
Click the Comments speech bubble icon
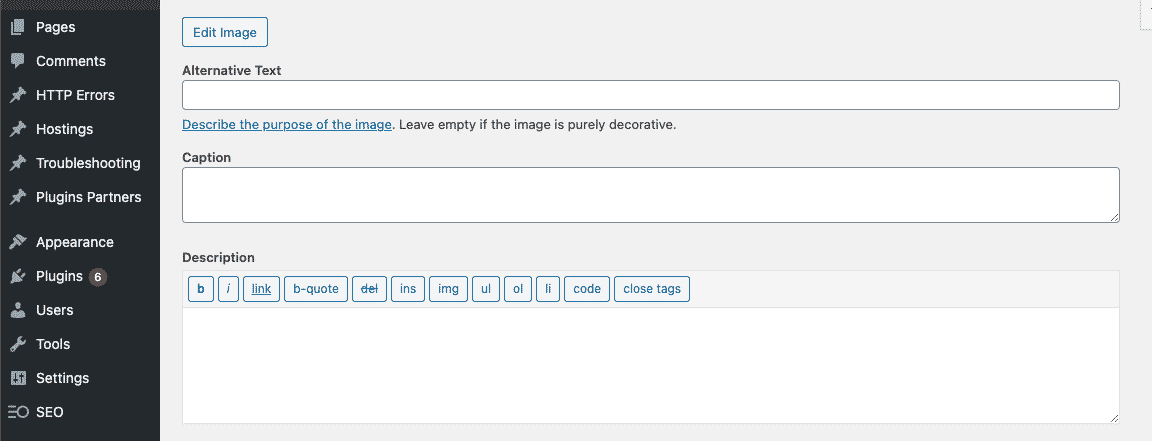pos(18,61)
